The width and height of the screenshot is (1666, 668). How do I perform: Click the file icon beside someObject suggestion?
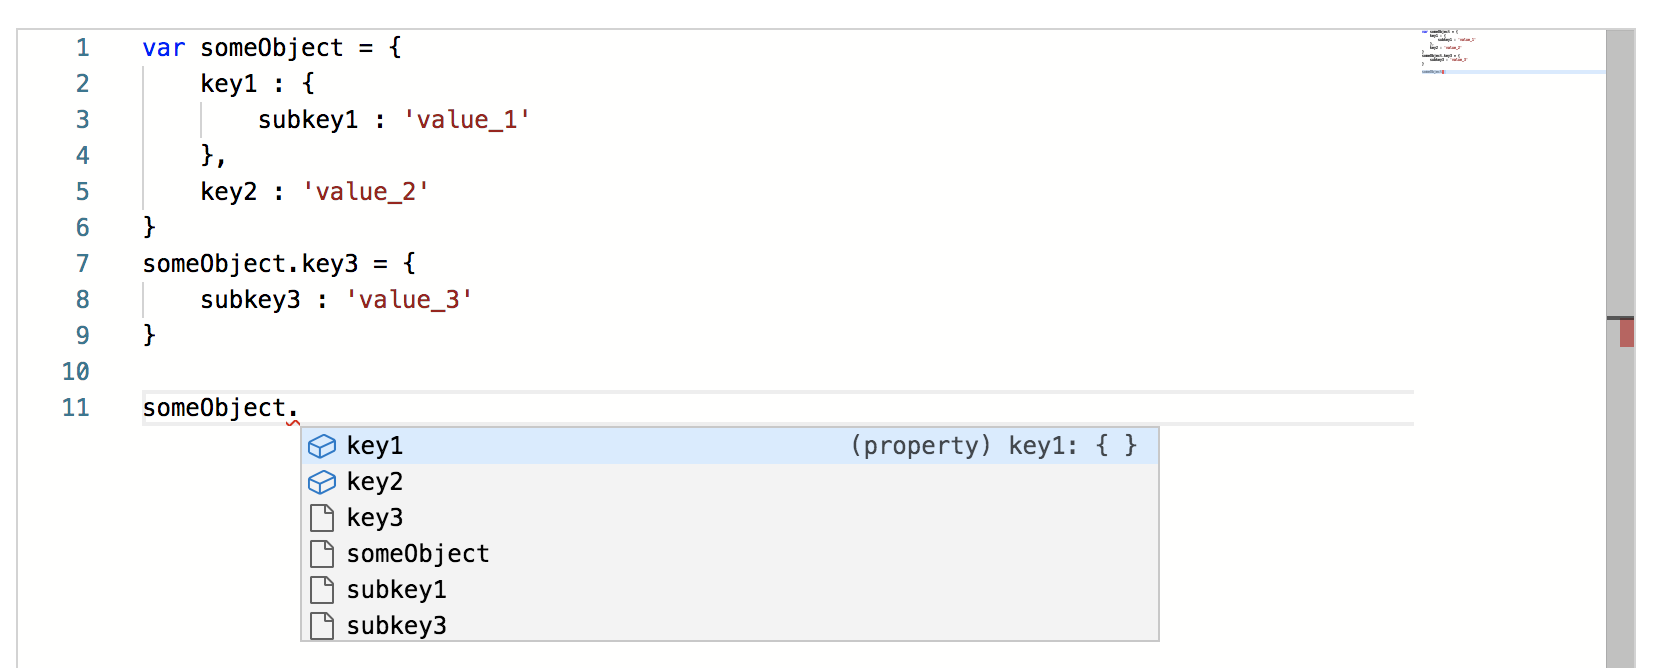(x=322, y=554)
